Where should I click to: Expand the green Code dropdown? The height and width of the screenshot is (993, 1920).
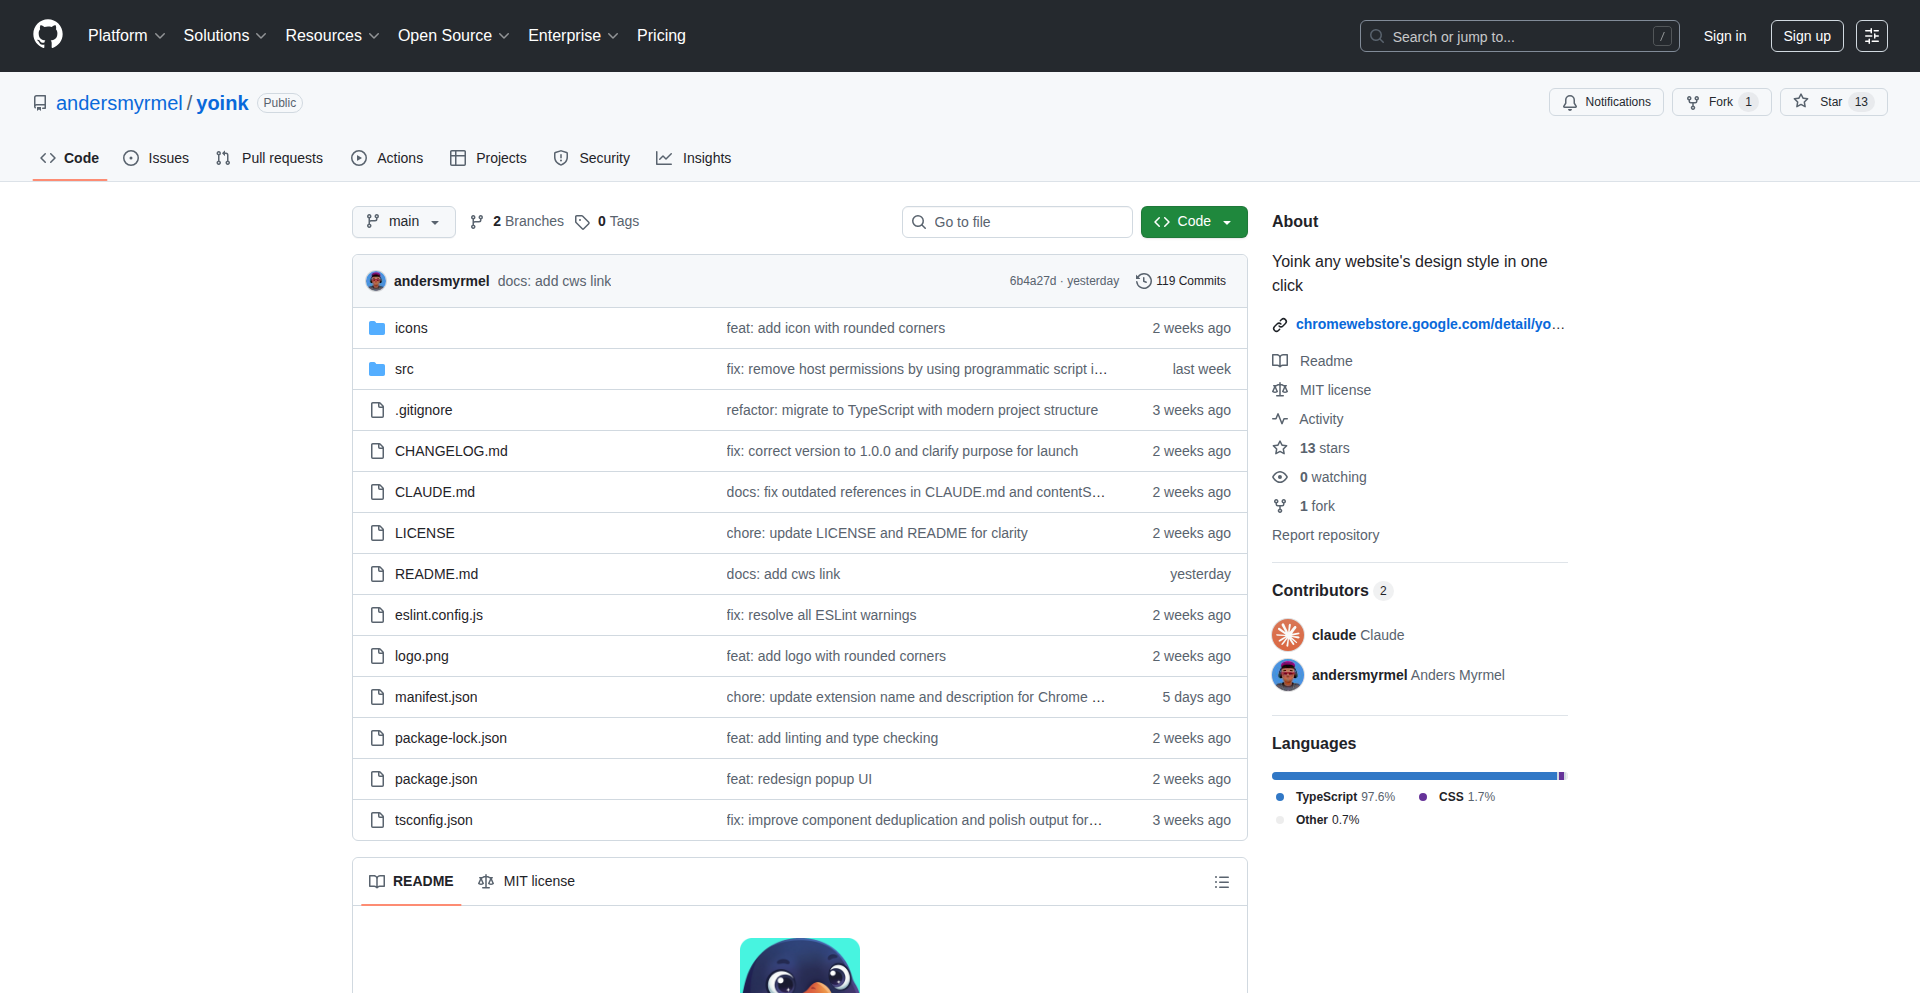click(x=1193, y=222)
